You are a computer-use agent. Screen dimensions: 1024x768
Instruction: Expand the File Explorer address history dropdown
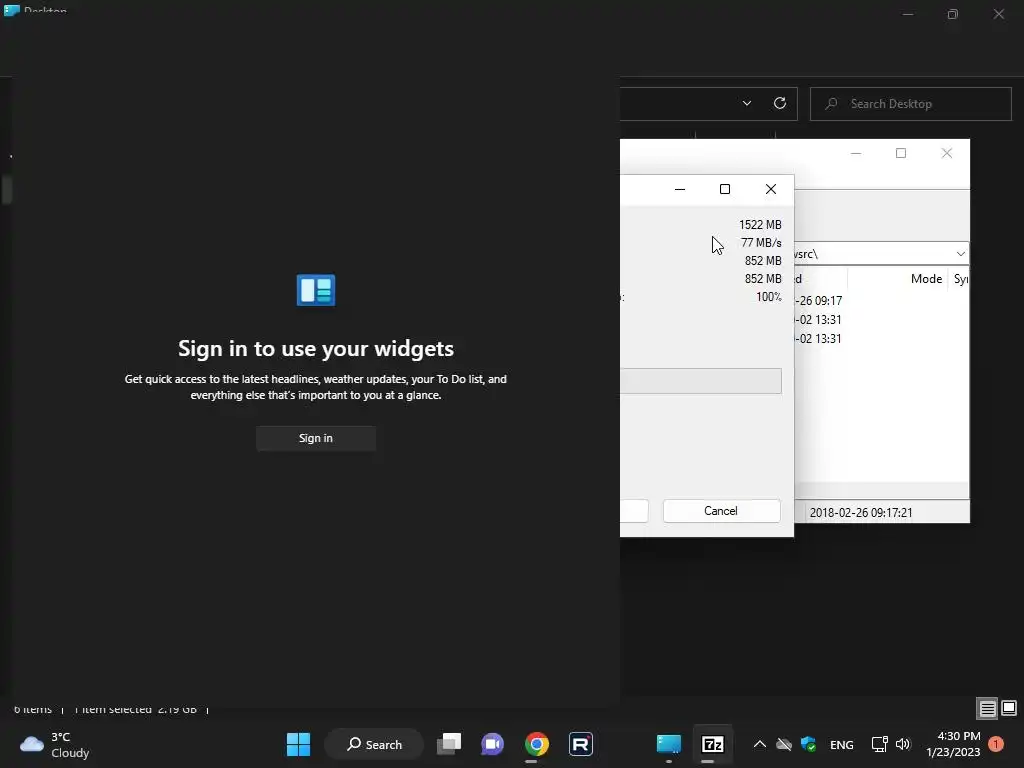point(747,103)
